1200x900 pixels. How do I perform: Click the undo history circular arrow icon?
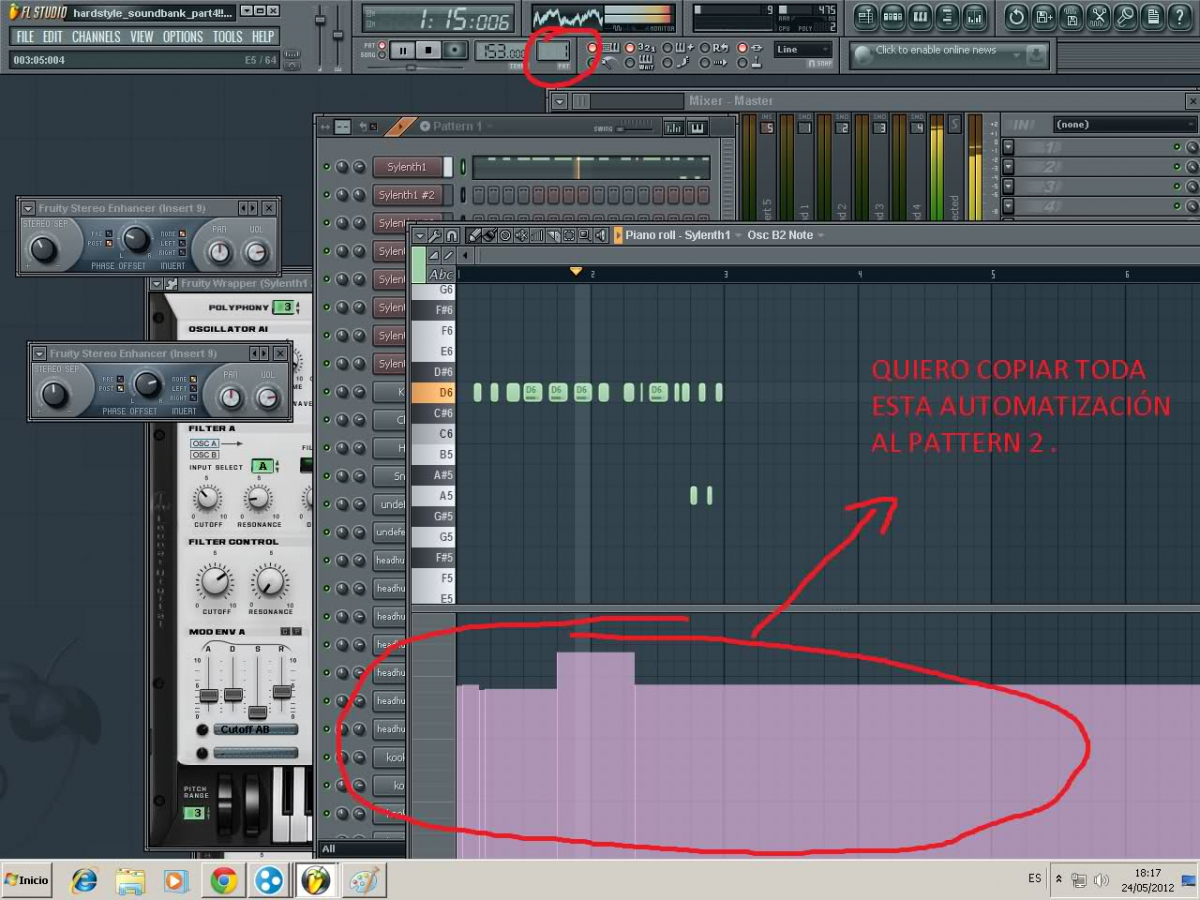point(1017,17)
